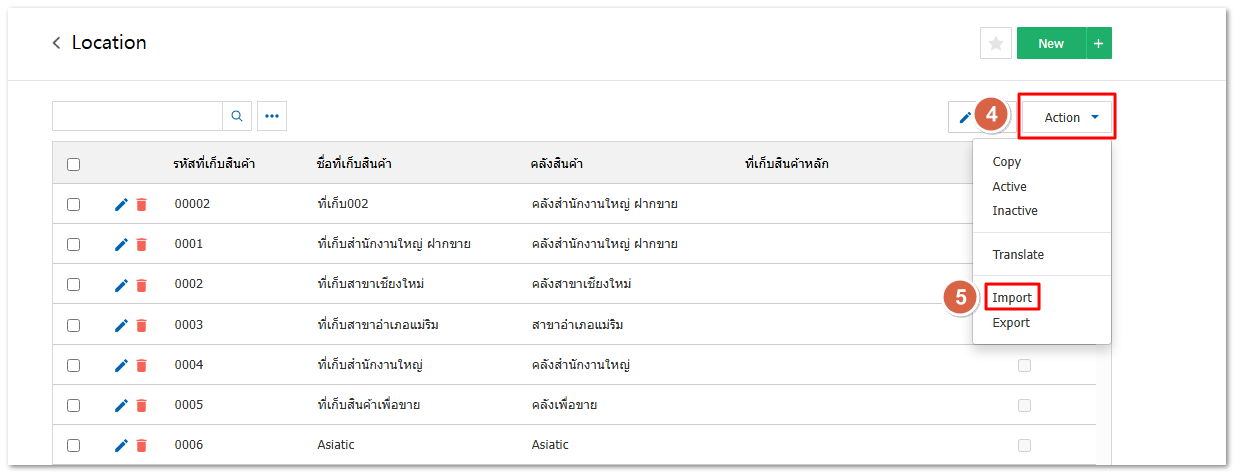Click the back arrow beside Location
Screen dimensions: 1234x473
[x=57, y=43]
